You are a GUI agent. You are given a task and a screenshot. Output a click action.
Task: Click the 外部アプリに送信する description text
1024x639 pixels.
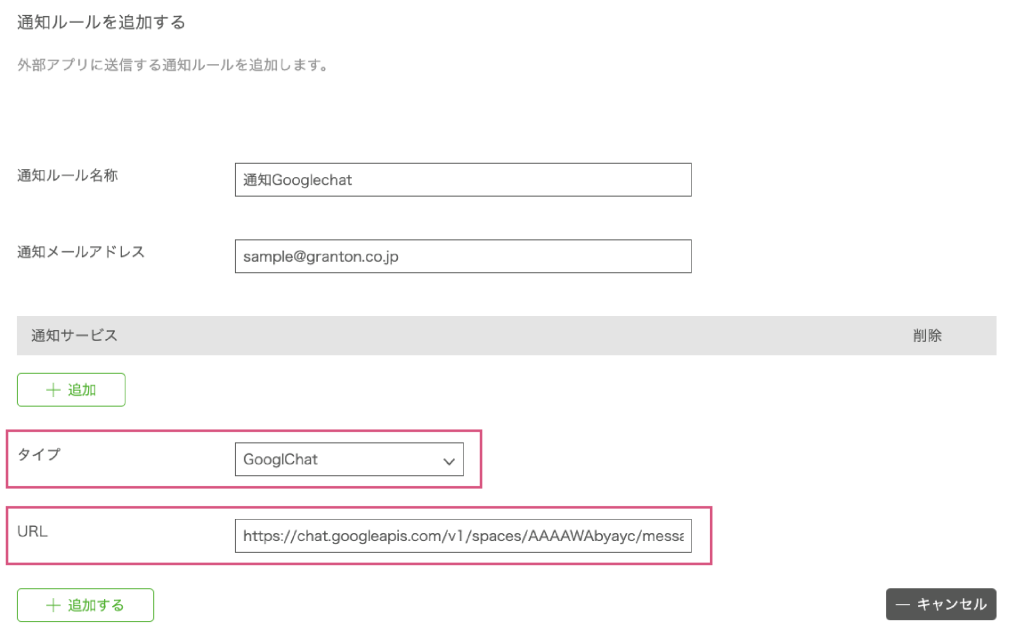[x=173, y=66]
